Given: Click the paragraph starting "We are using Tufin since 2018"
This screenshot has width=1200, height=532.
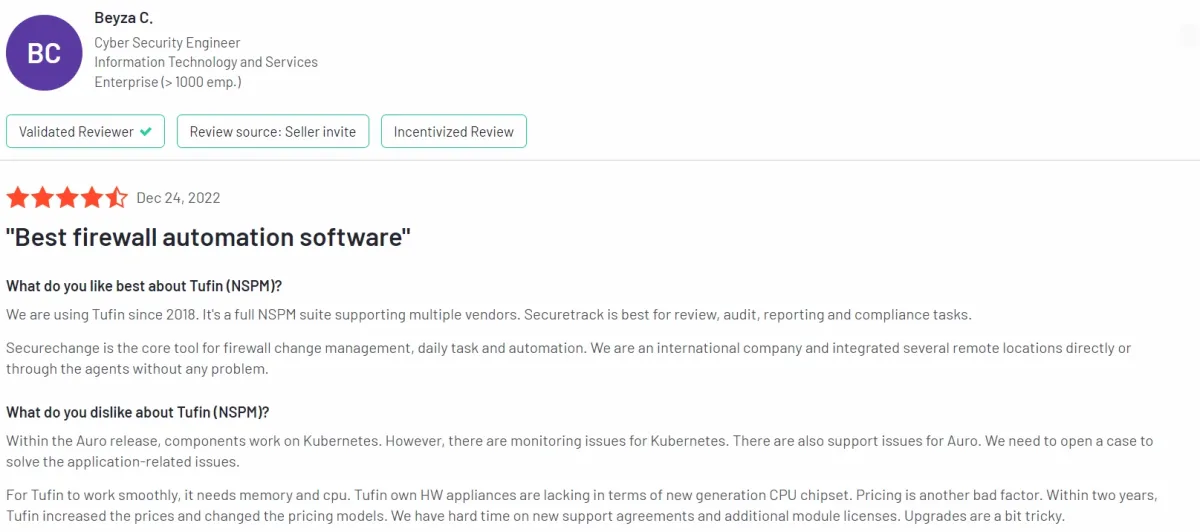Looking at the screenshot, I should coord(489,314).
